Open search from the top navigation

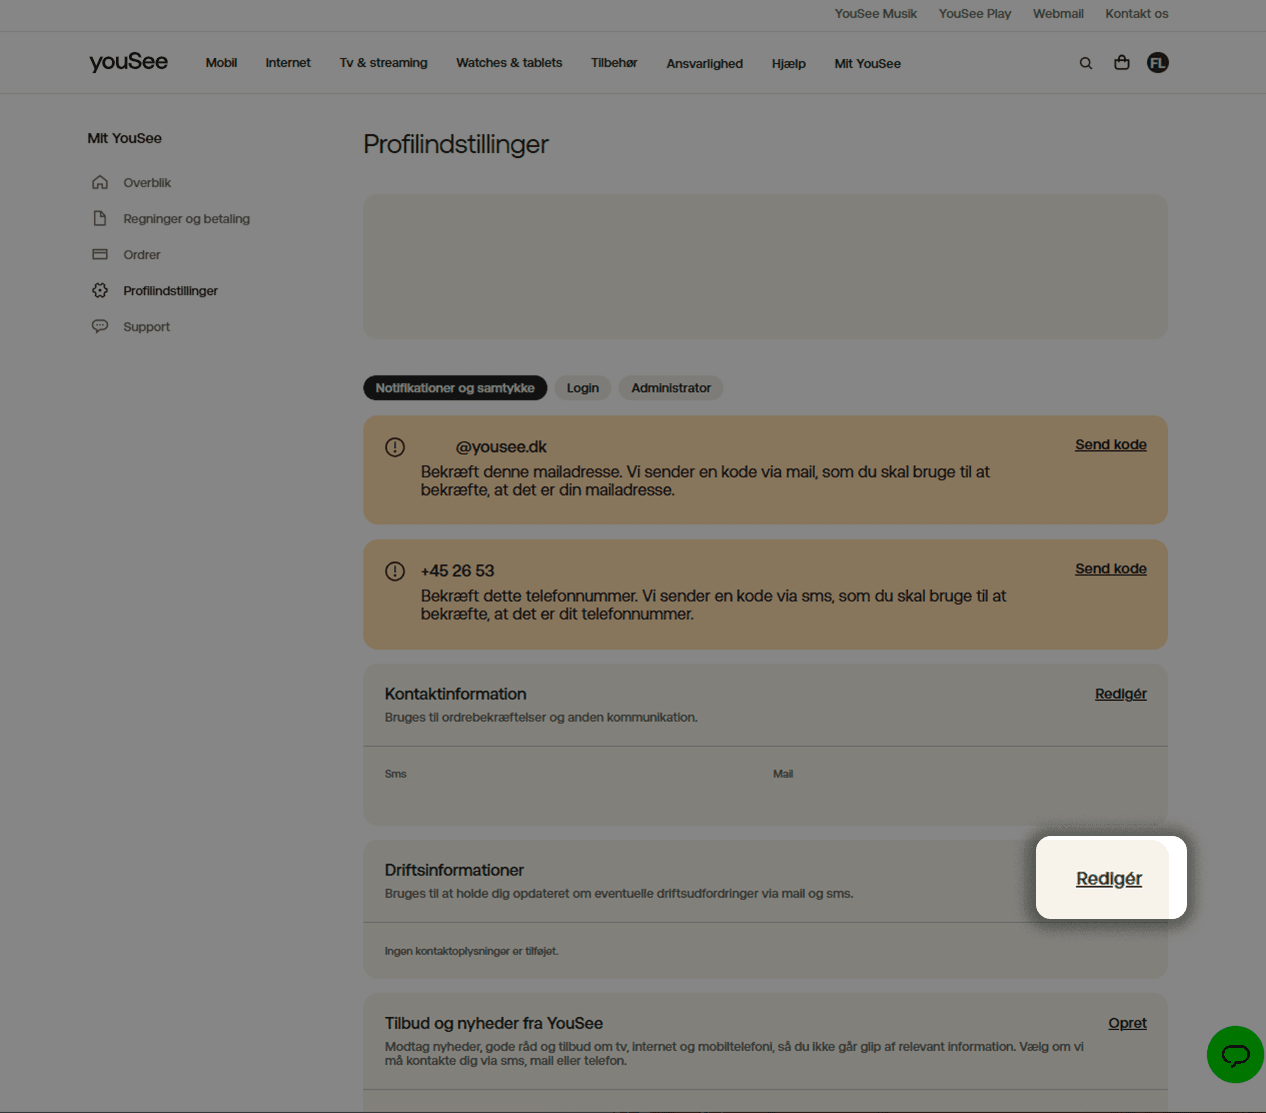point(1085,62)
